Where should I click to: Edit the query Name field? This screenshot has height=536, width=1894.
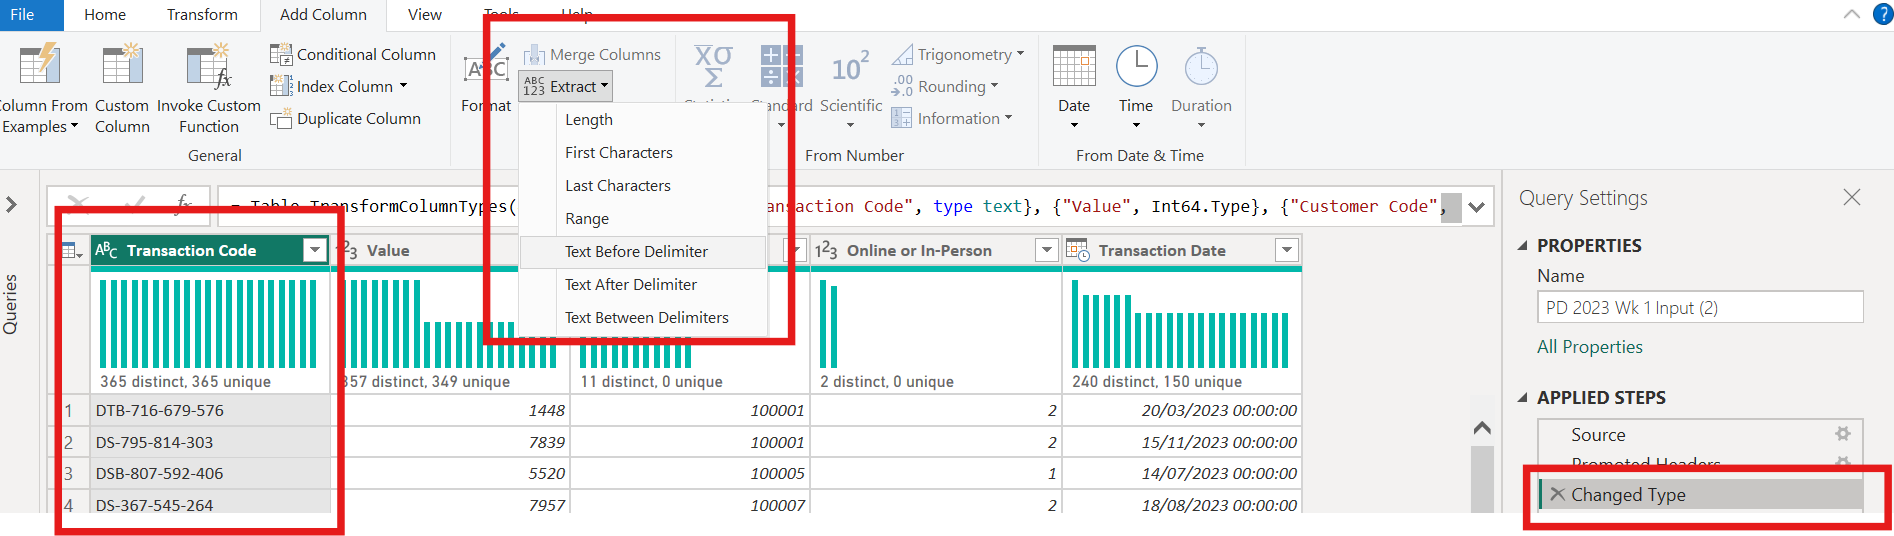pos(1700,307)
